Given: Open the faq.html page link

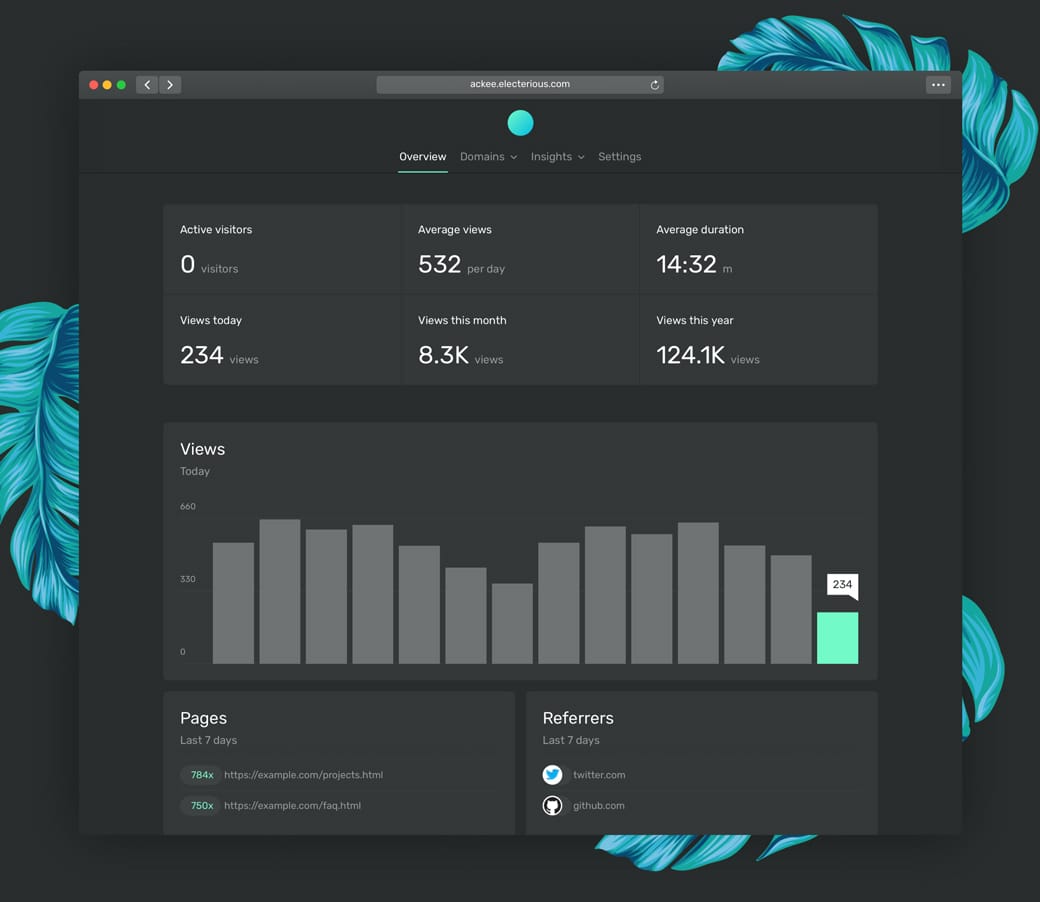Looking at the screenshot, I should click(x=292, y=806).
